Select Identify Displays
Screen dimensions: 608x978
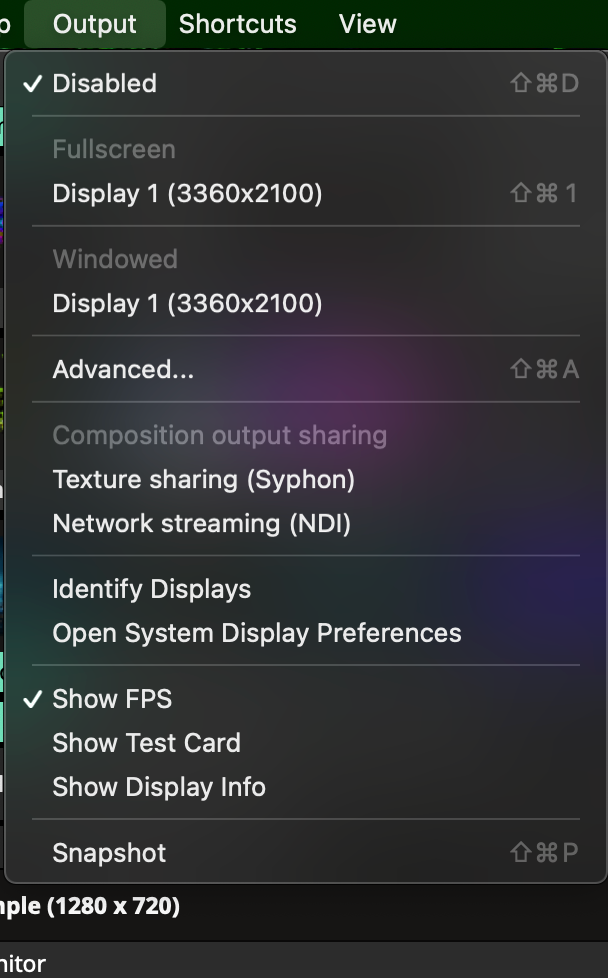click(x=151, y=590)
